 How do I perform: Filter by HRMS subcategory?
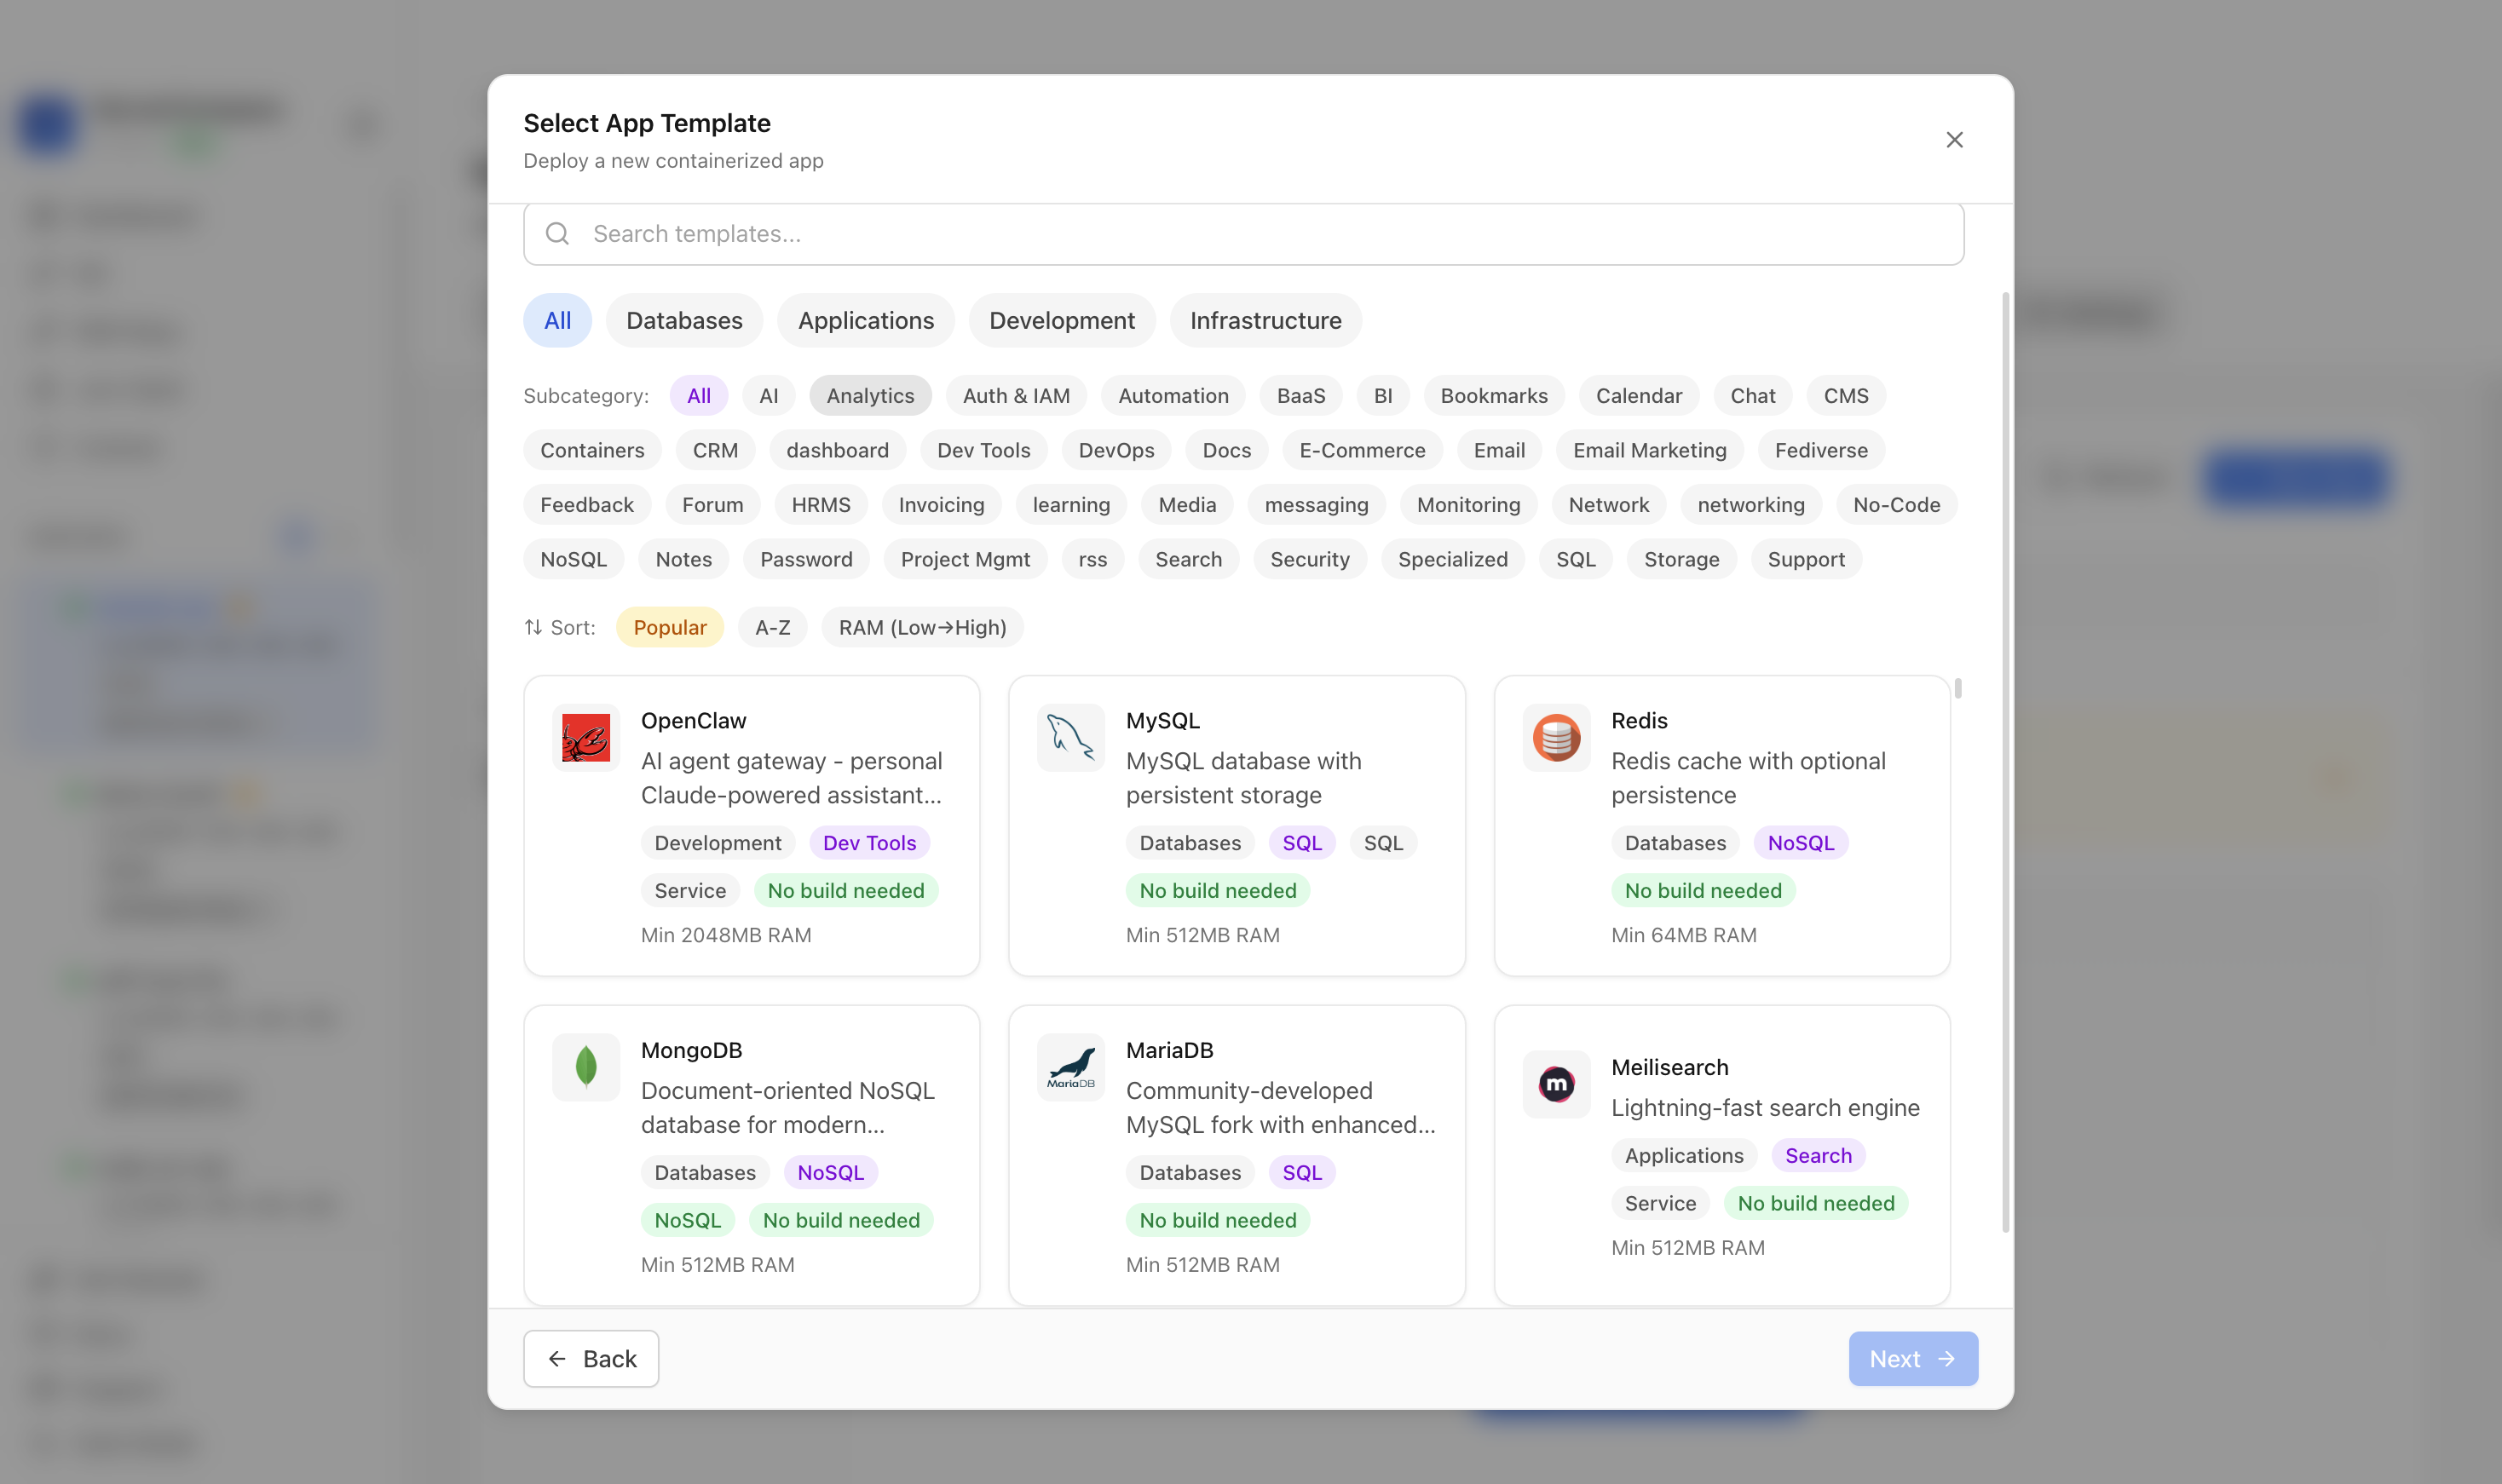pos(820,505)
